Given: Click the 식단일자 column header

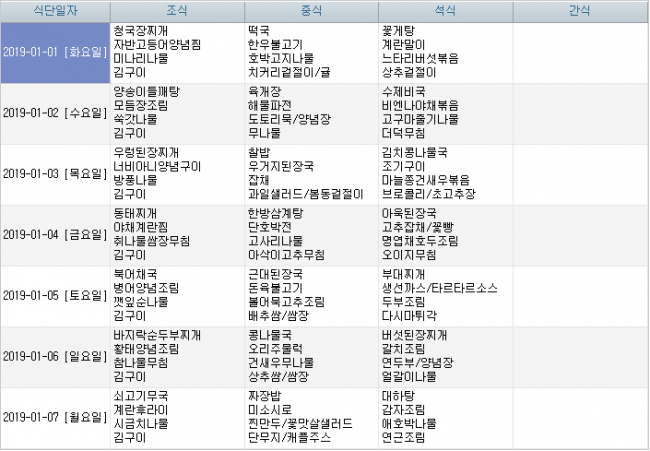Looking at the screenshot, I should [55, 10].
